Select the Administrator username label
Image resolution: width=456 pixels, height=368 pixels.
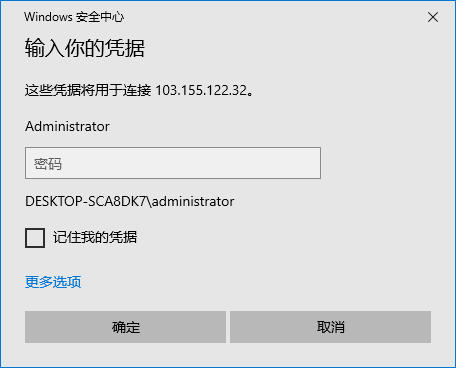pos(67,126)
